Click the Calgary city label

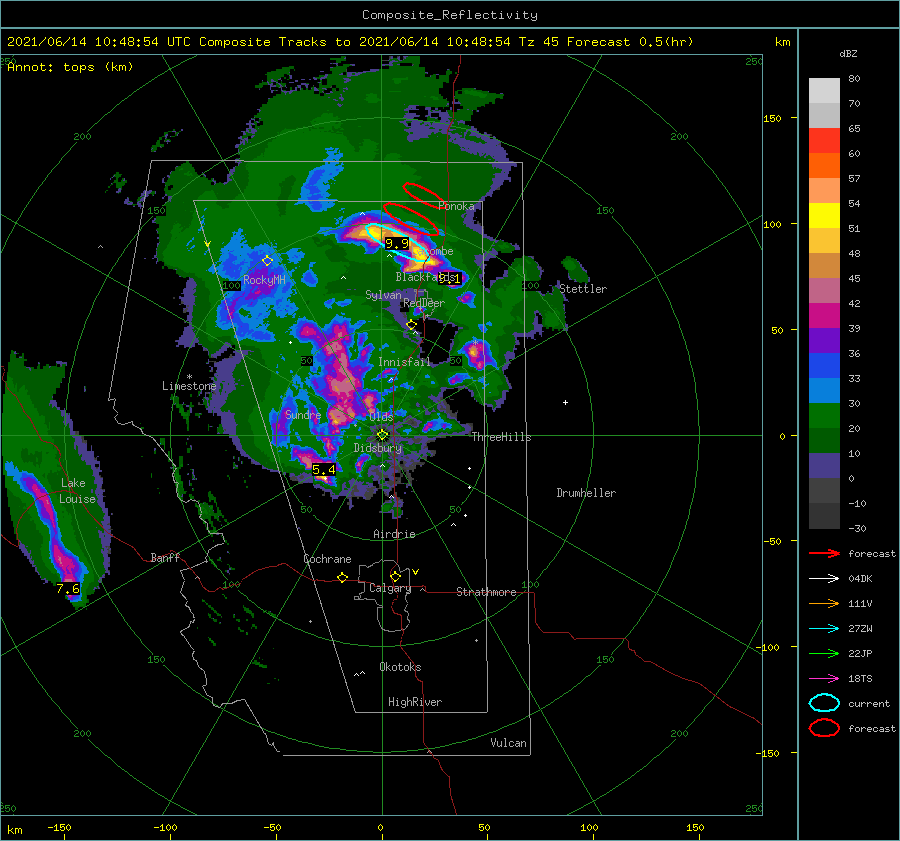(390, 588)
